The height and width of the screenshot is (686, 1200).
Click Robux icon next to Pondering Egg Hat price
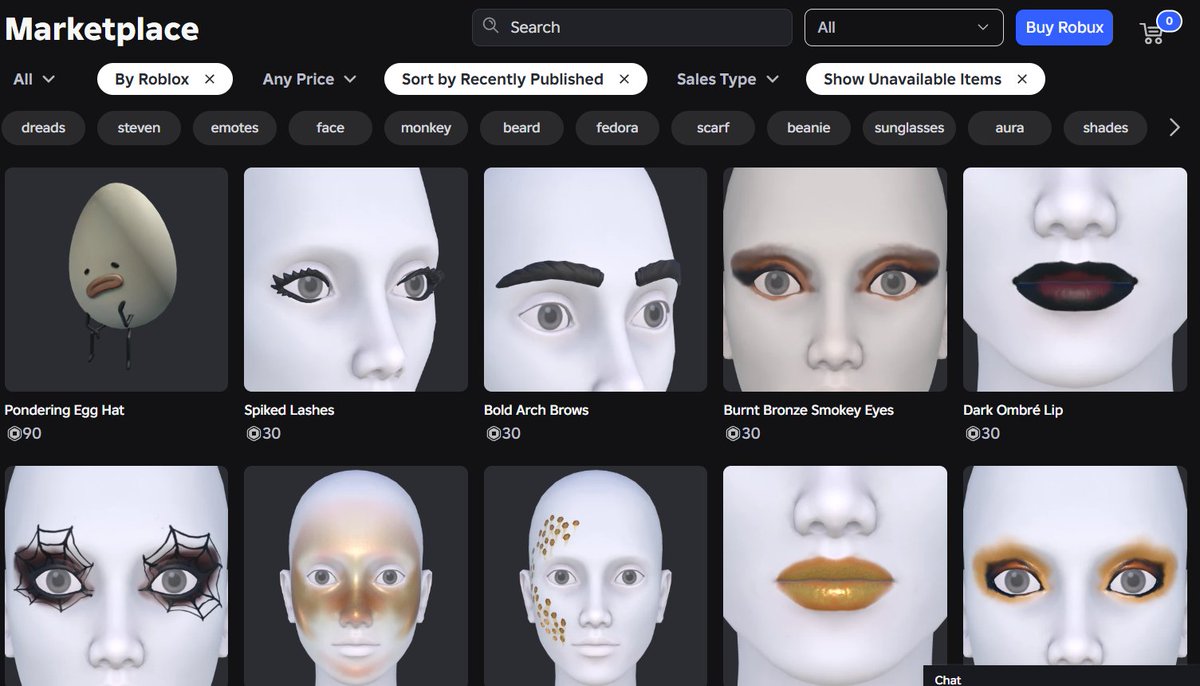pos(13,434)
